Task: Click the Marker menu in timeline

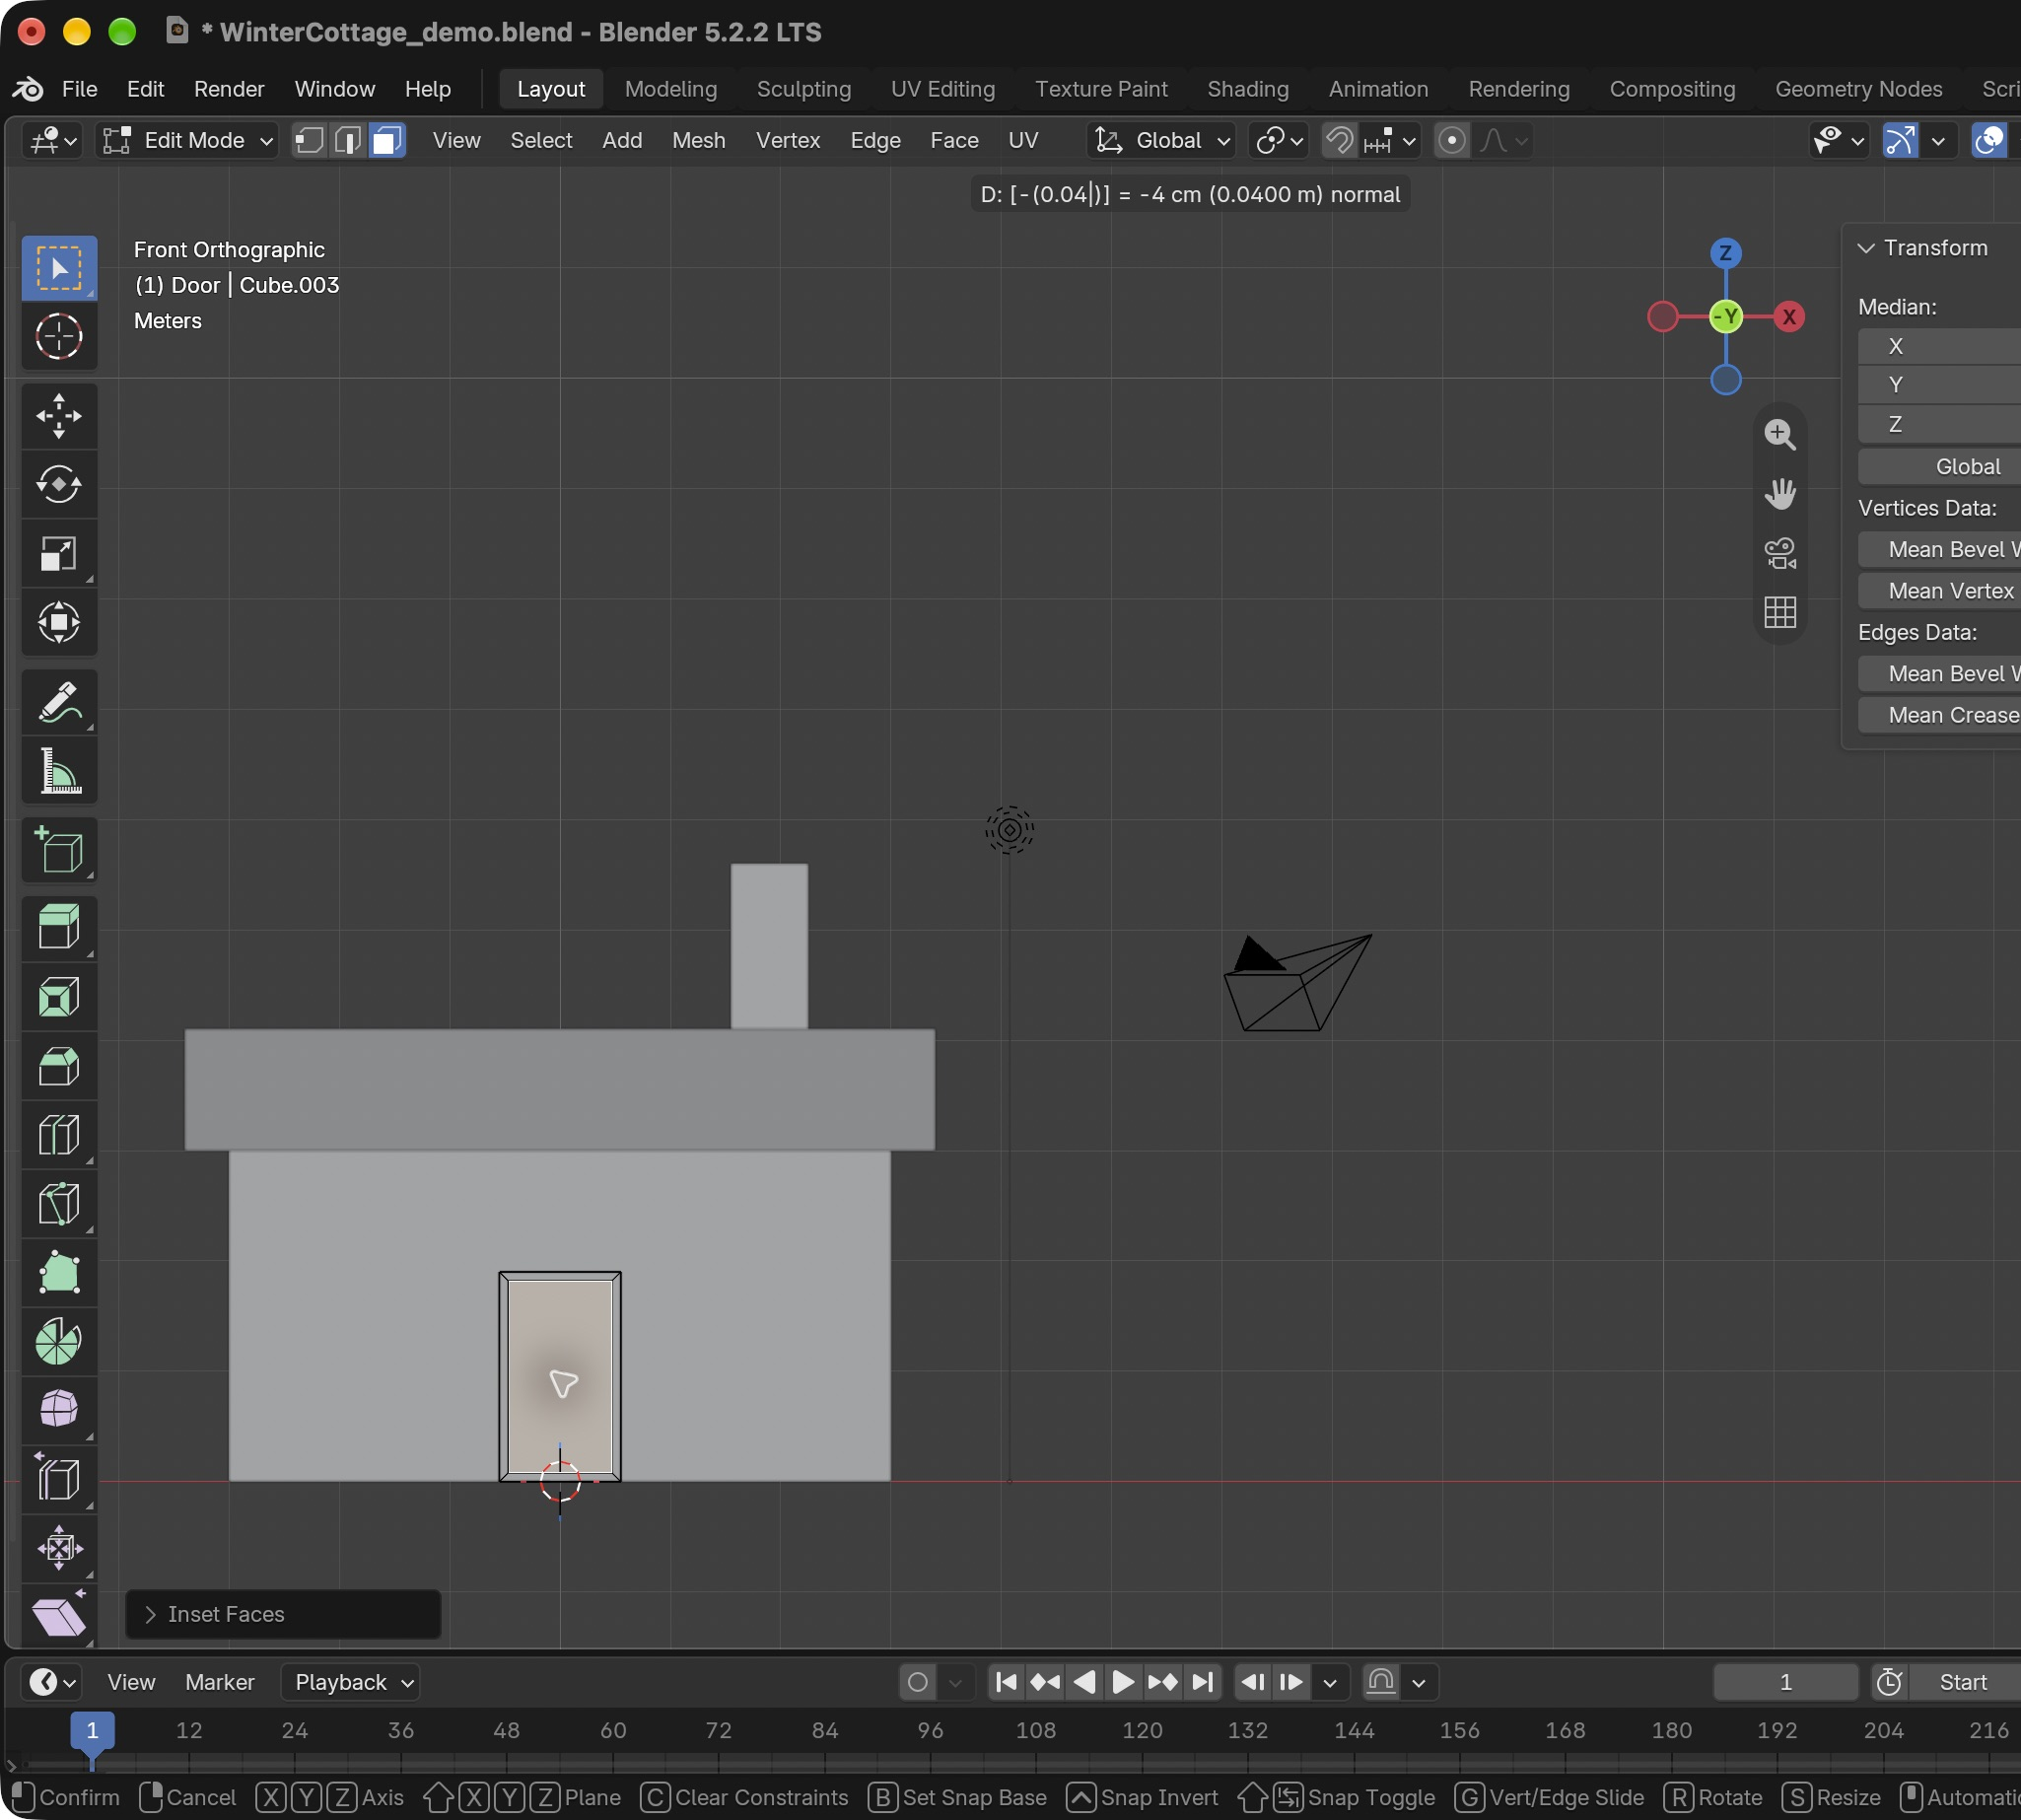Action: click(220, 1682)
